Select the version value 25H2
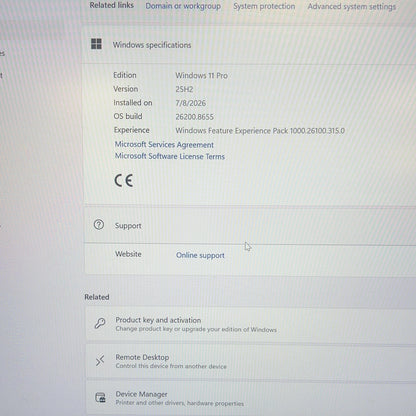This screenshot has height=416, width=416. (x=184, y=89)
